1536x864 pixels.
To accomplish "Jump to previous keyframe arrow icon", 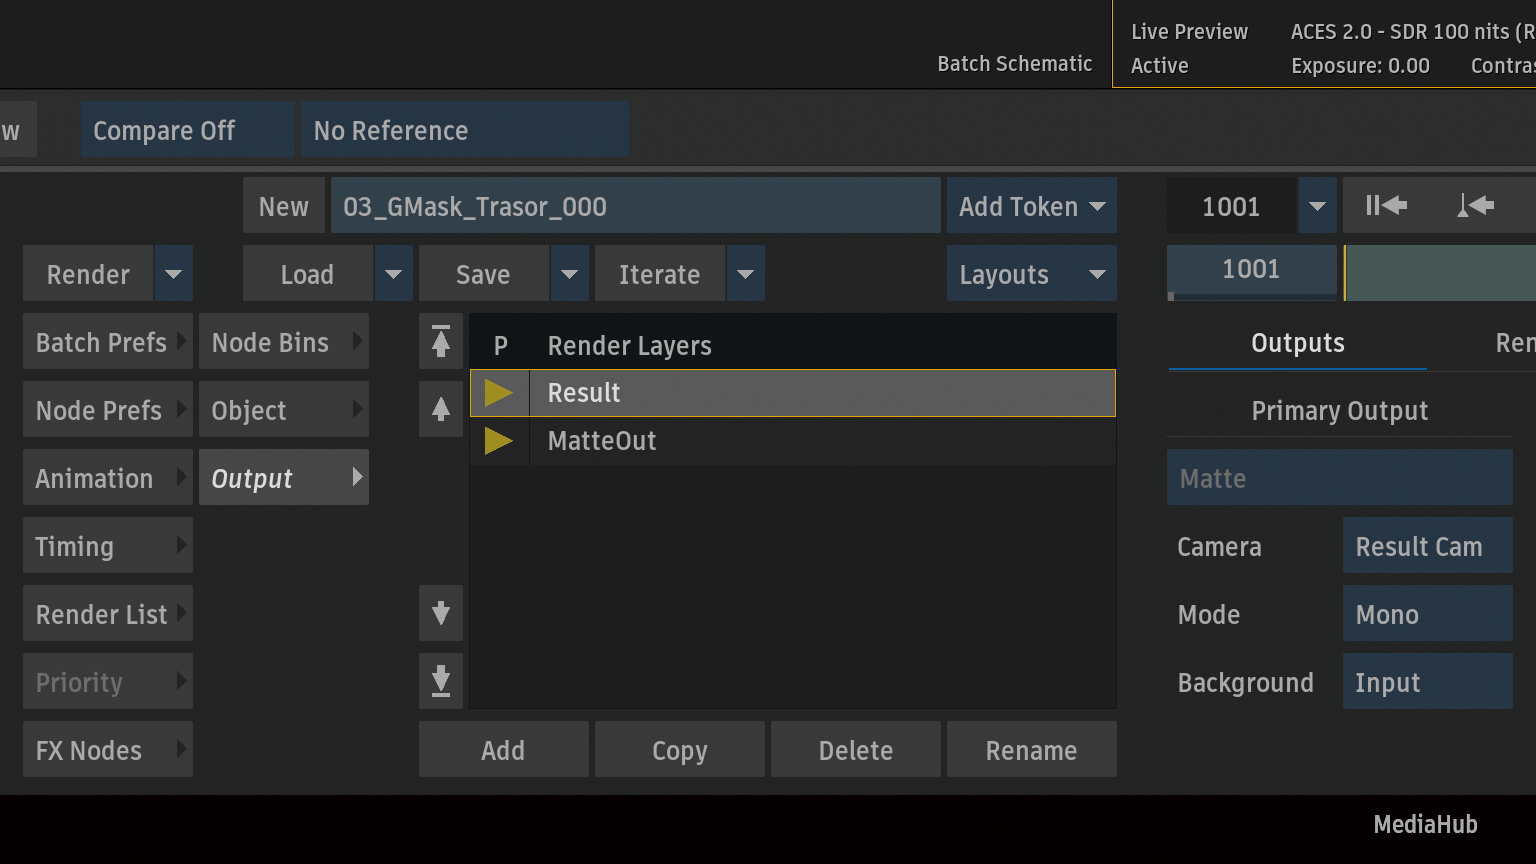I will 1475,206.
